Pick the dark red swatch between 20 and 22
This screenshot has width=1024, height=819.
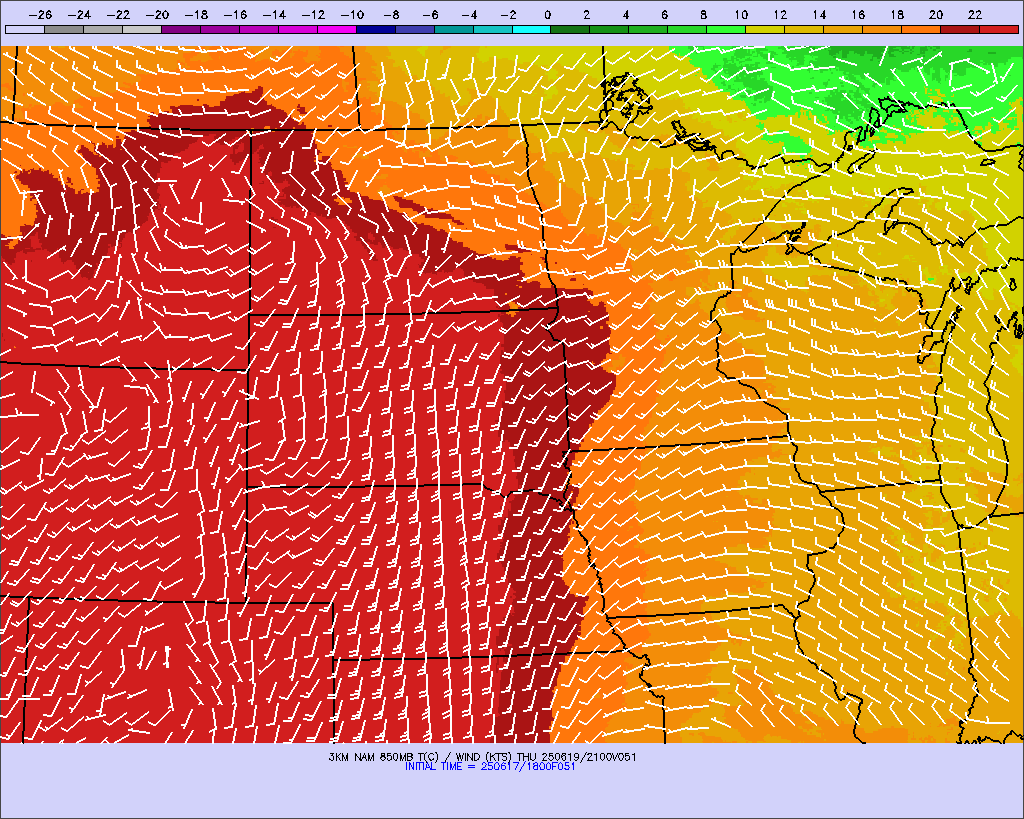pos(960,29)
